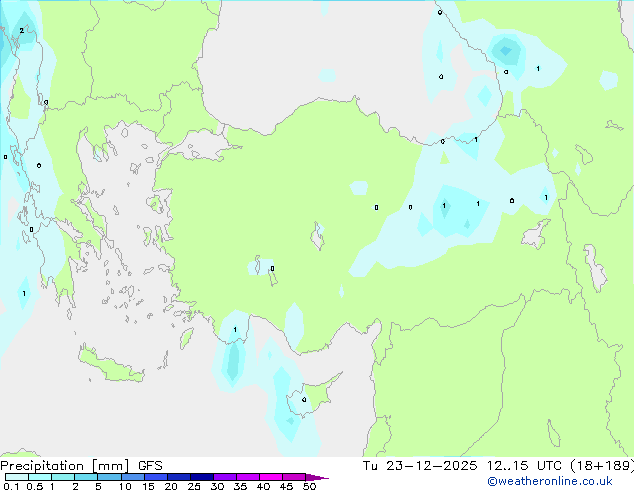Screen dimensions: 634x490
Task: Click the '12..15 UTC' time text
Action: [x=524, y=466]
